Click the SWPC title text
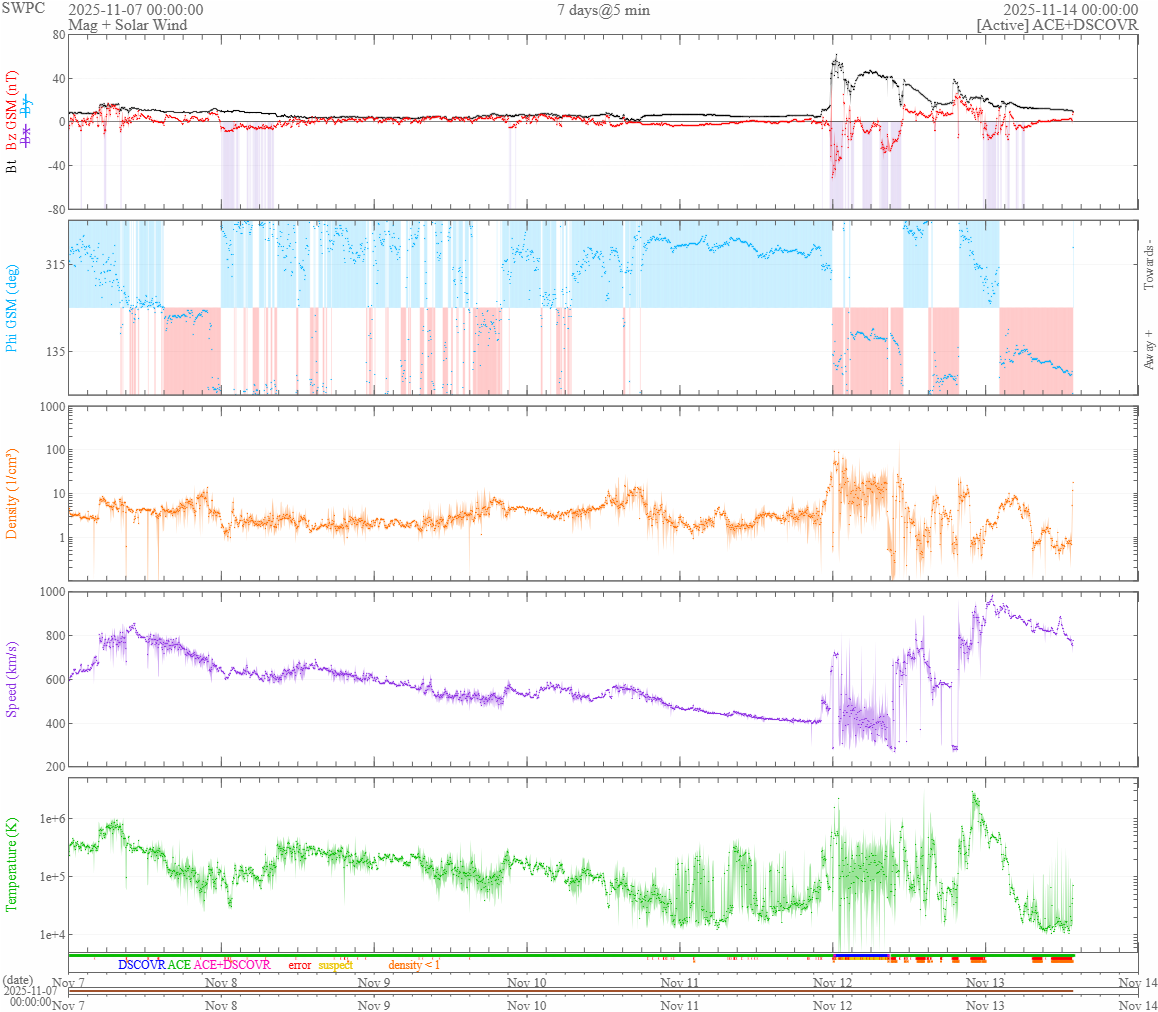The height and width of the screenshot is (1012, 1158). pos(24,8)
